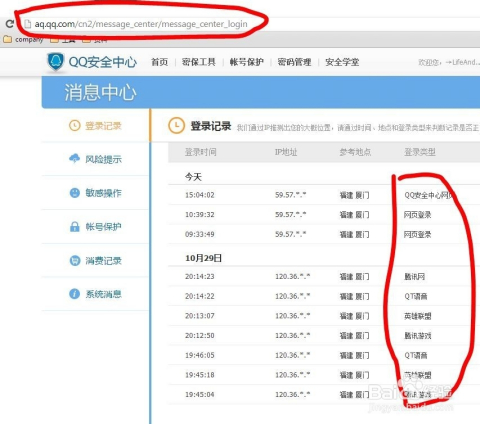Click 英雄联盟 in the 20:13:07 row

(418, 316)
